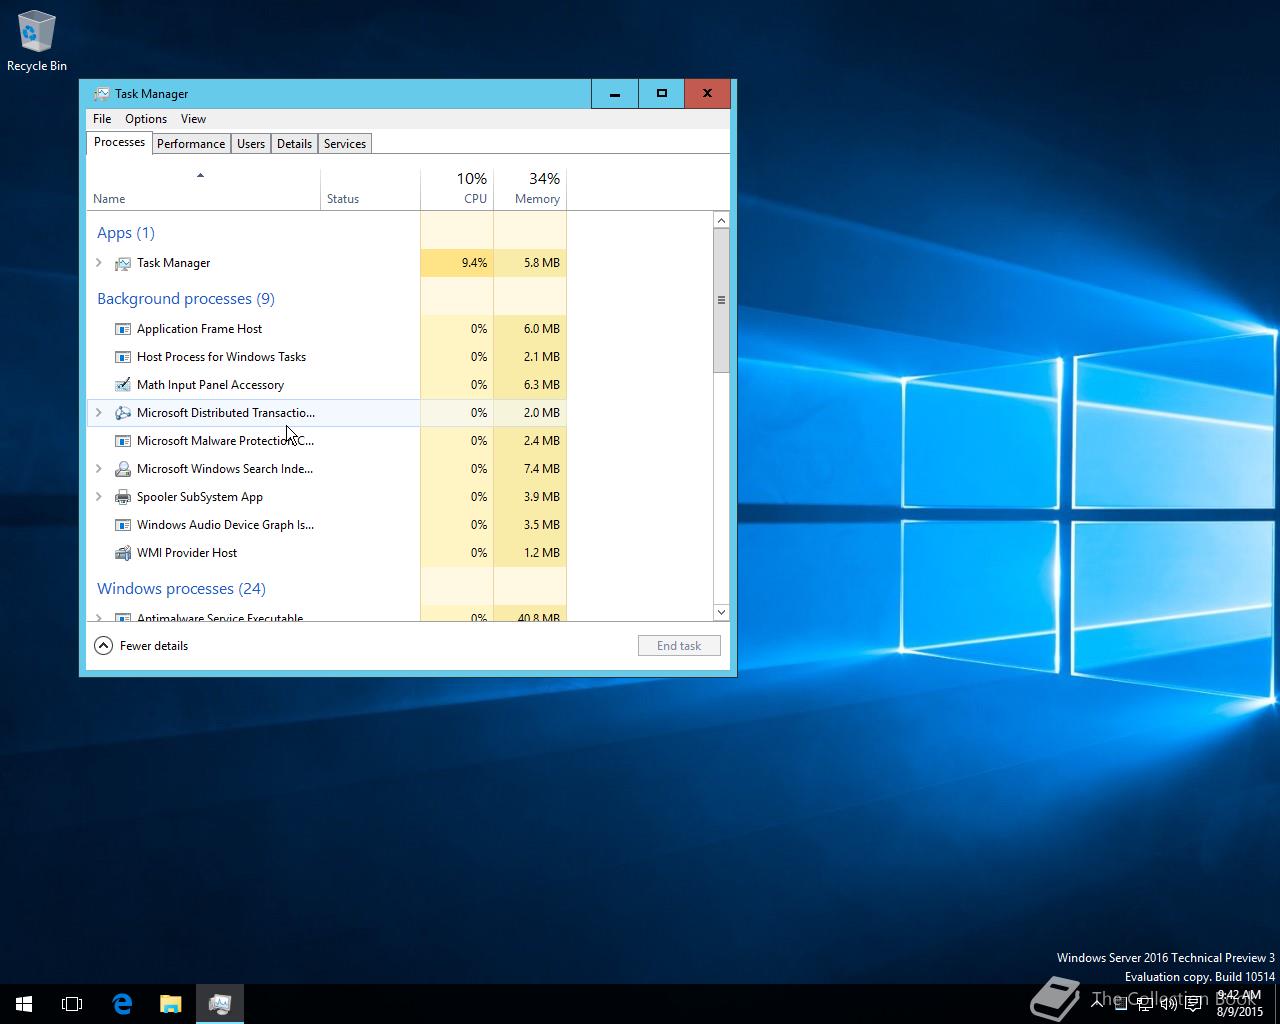1280x1024 pixels.
Task: Click the Task Manager taskbar button
Action: [x=220, y=1004]
